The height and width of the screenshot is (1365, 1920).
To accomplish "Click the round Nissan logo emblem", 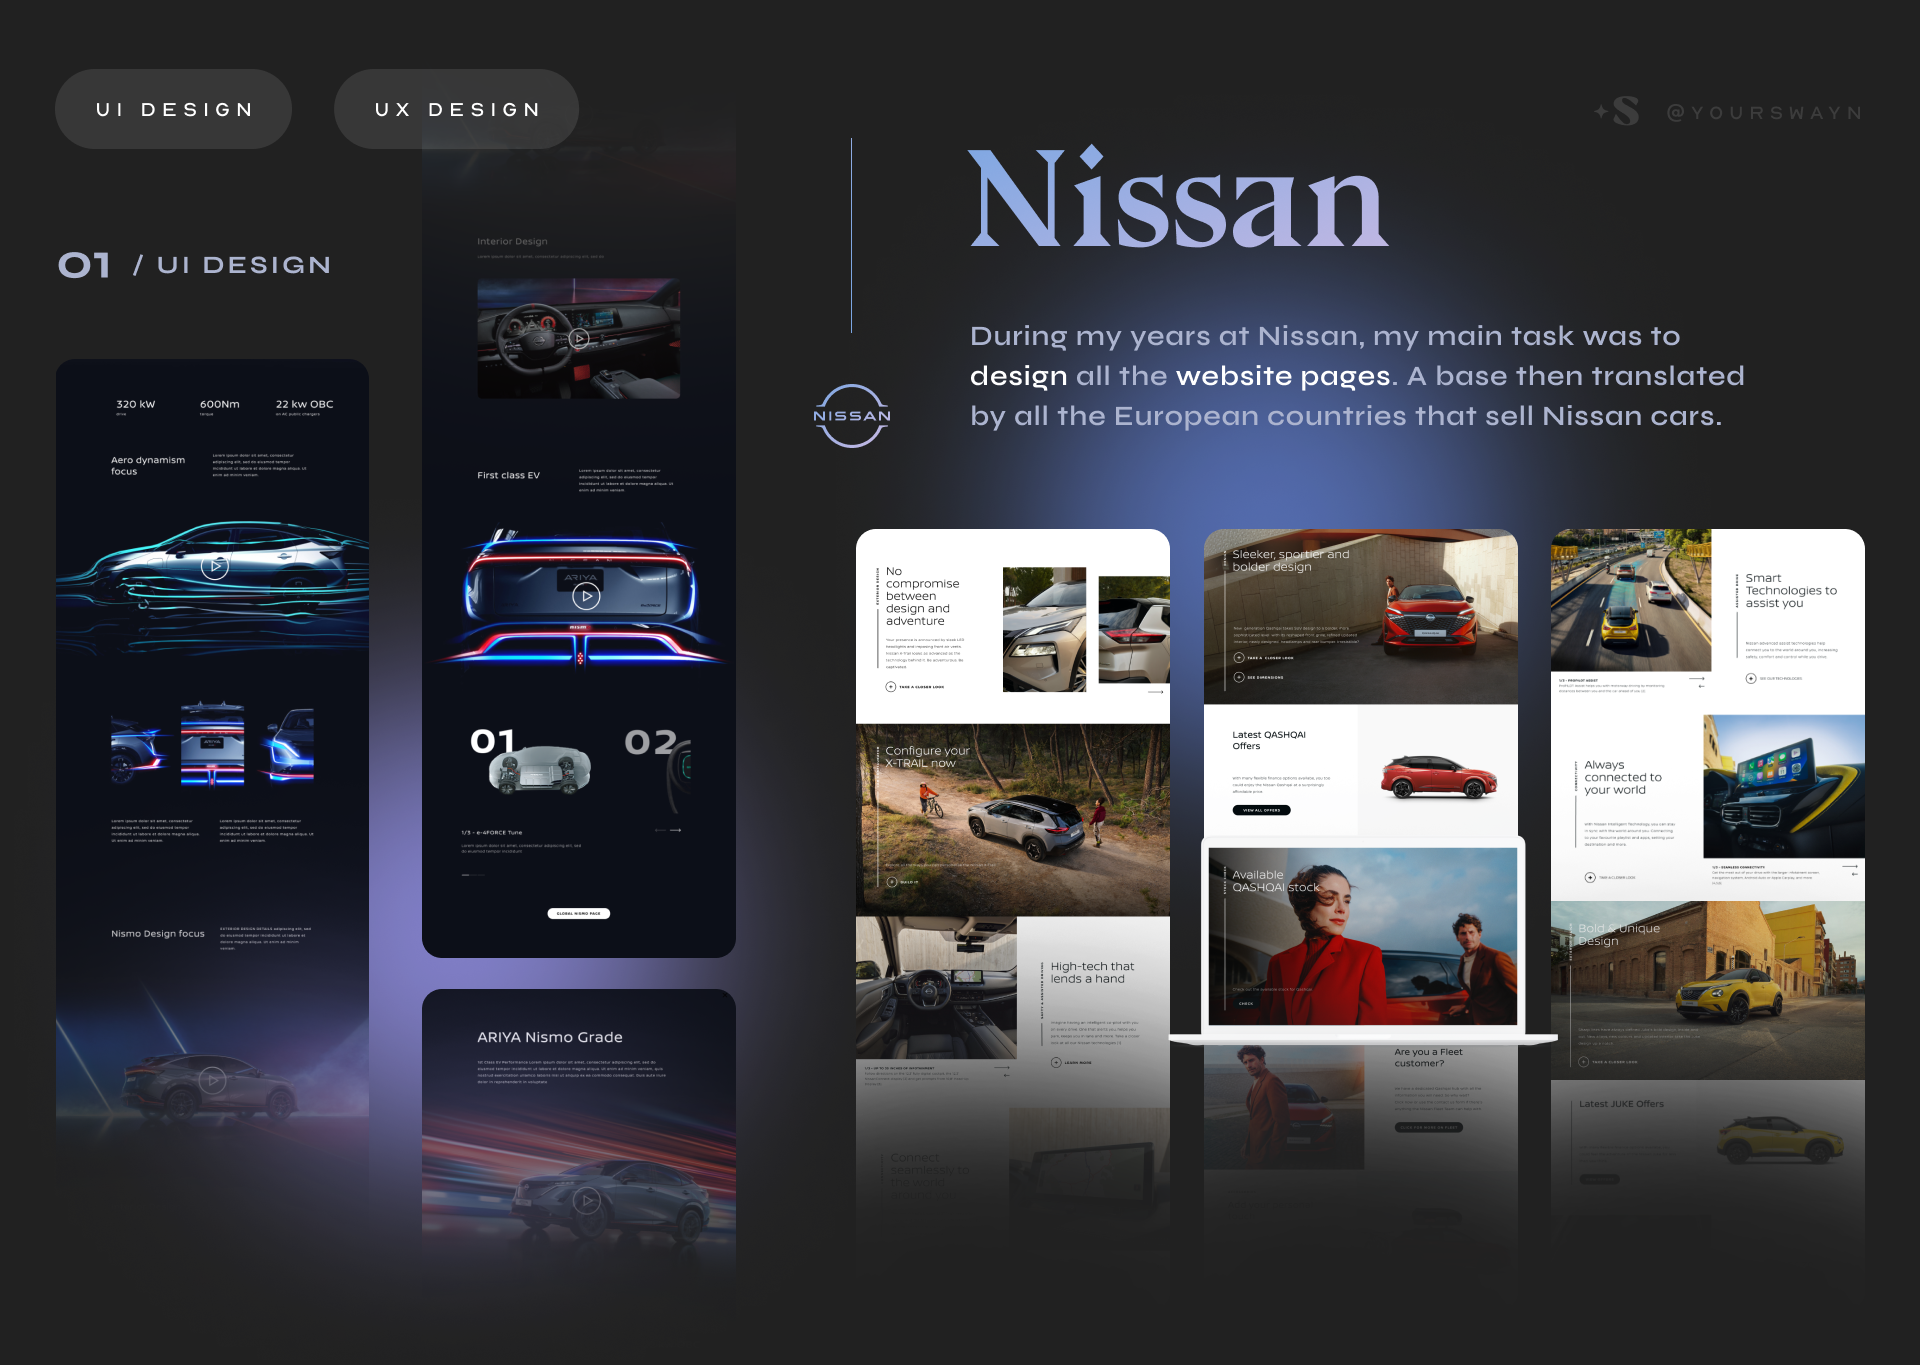I will [851, 415].
